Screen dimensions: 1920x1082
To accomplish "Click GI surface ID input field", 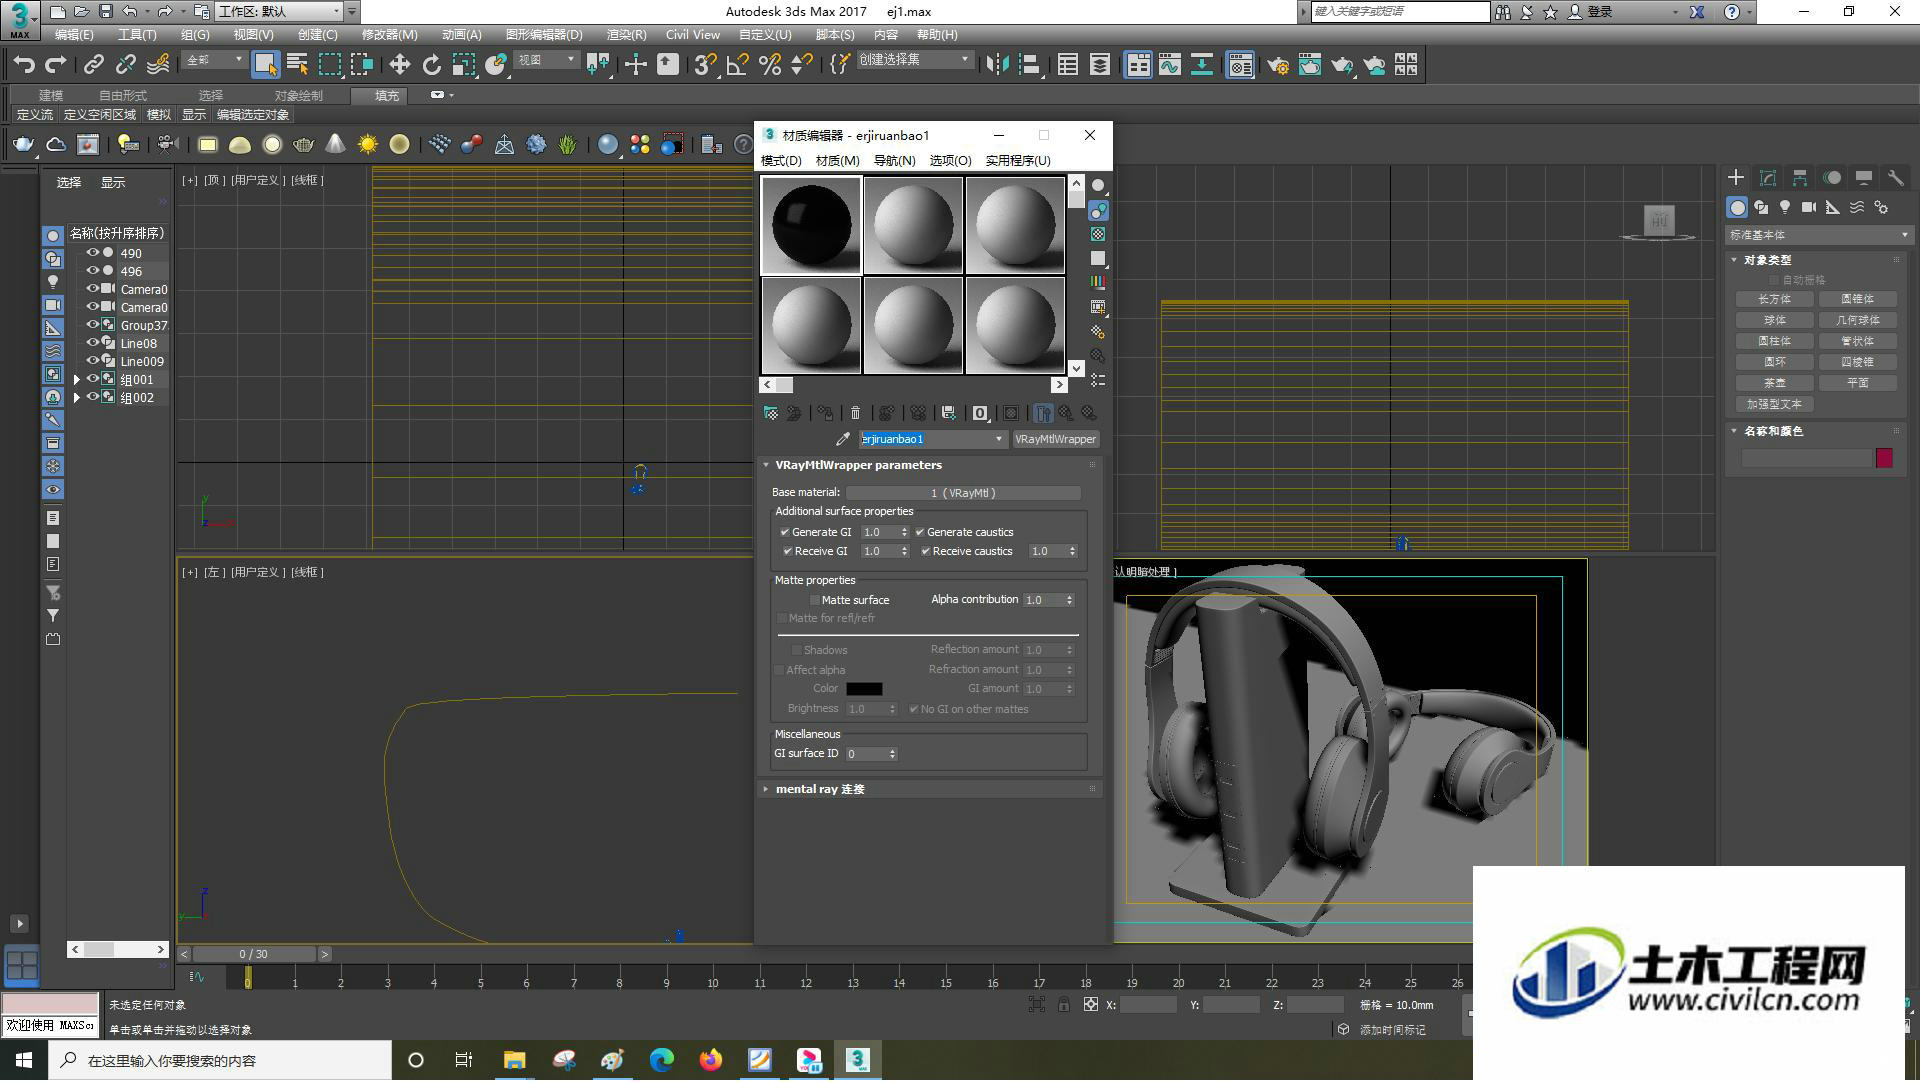I will coord(866,754).
